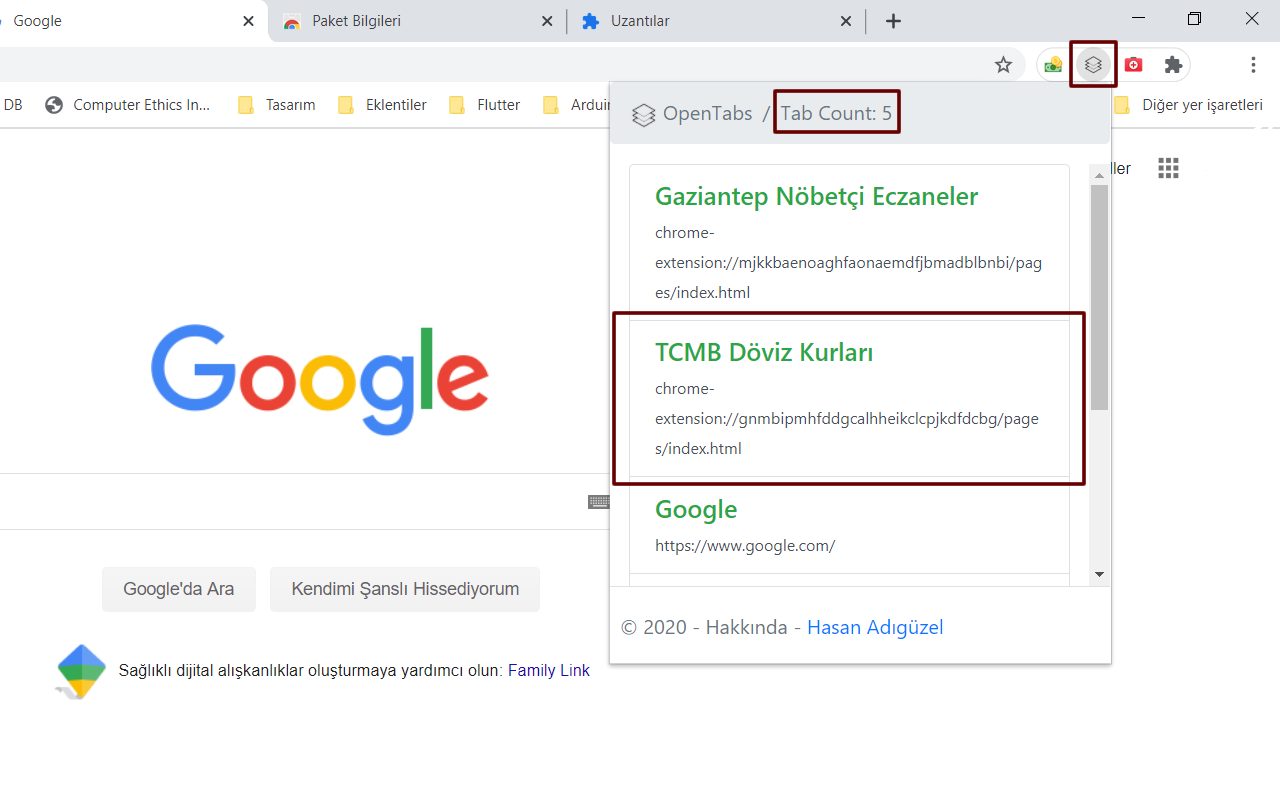1280x800 pixels.
Task: Open the Arduino bookmark folder
Action: 576,105
